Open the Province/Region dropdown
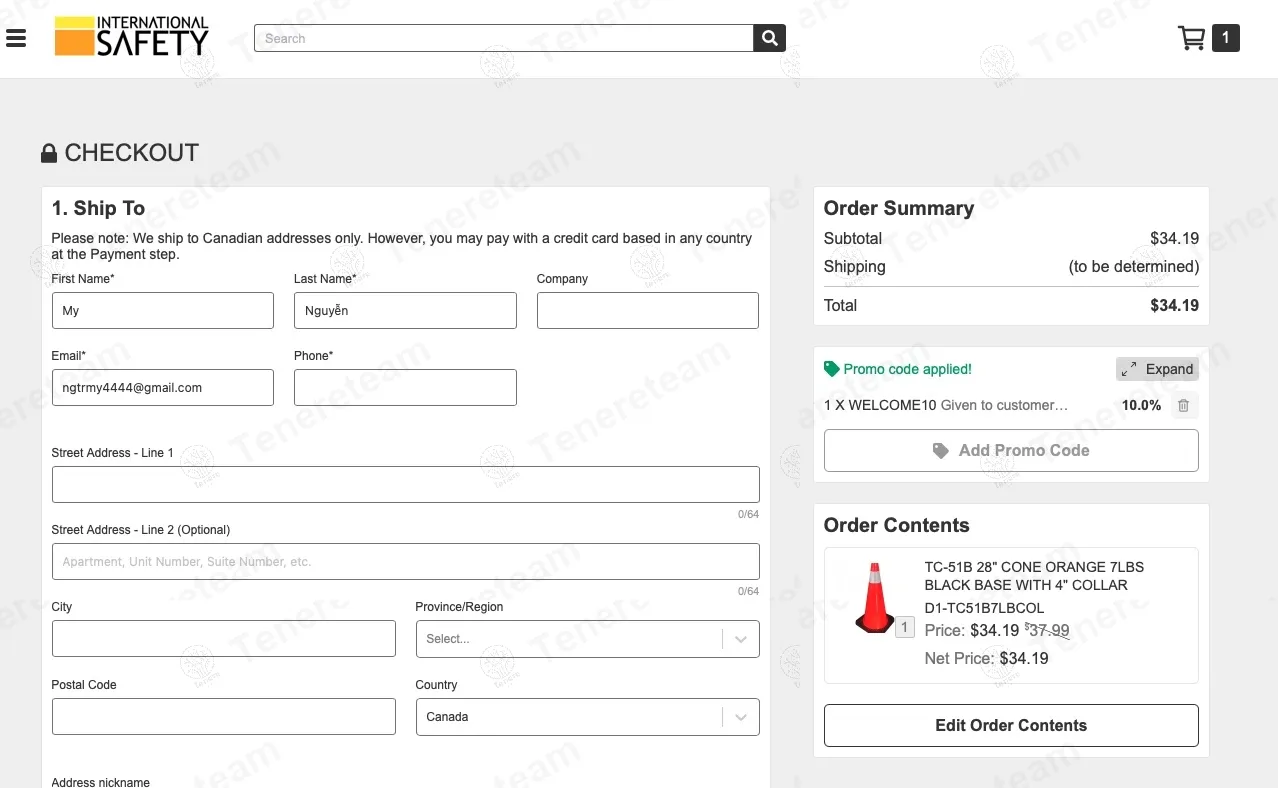 click(x=587, y=639)
